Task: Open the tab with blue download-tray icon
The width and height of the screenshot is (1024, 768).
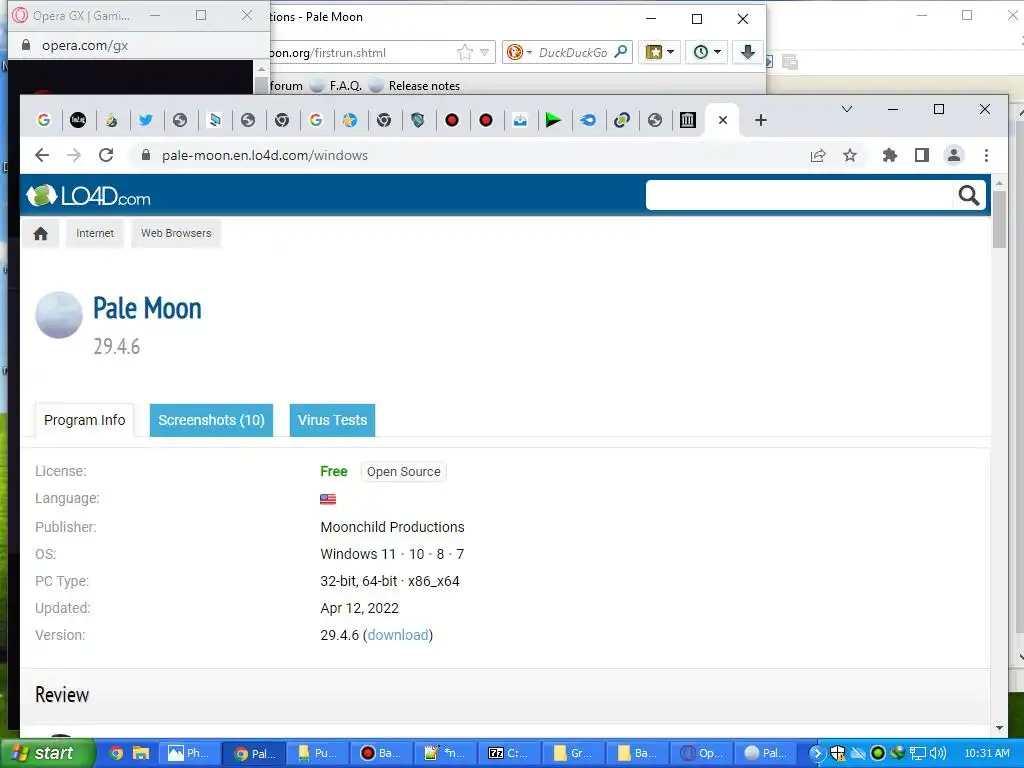Action: tap(520, 120)
